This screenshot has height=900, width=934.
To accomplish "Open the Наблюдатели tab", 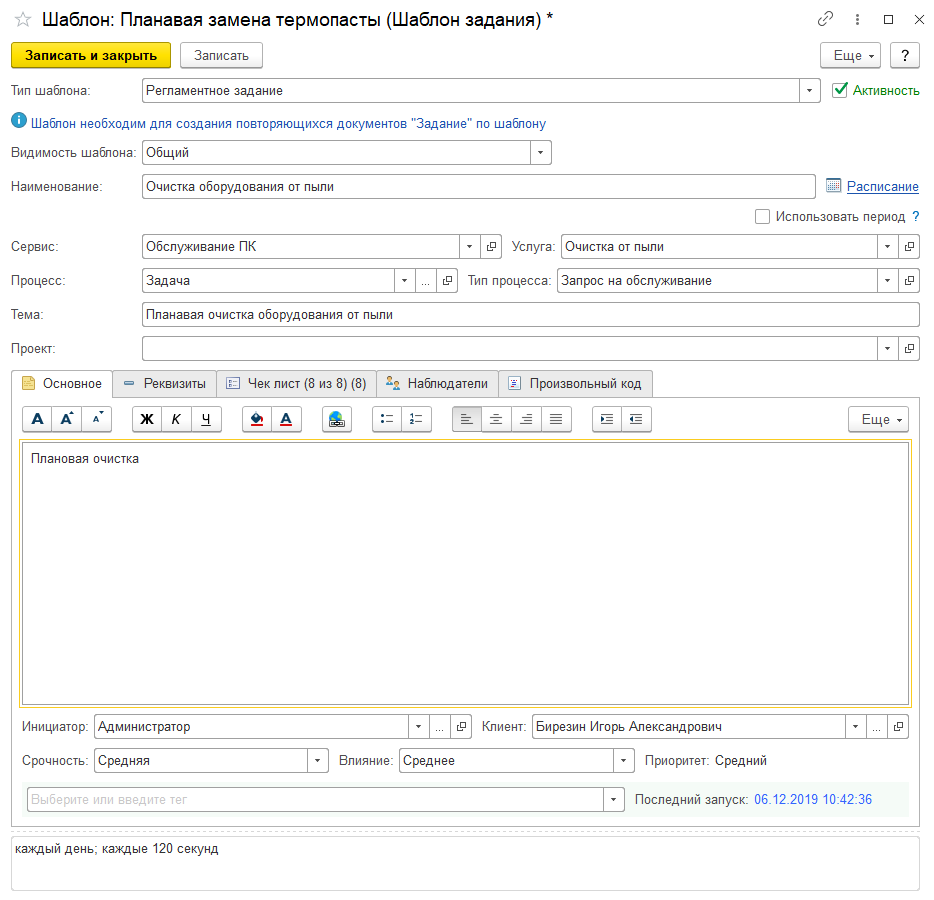I will [x=437, y=383].
